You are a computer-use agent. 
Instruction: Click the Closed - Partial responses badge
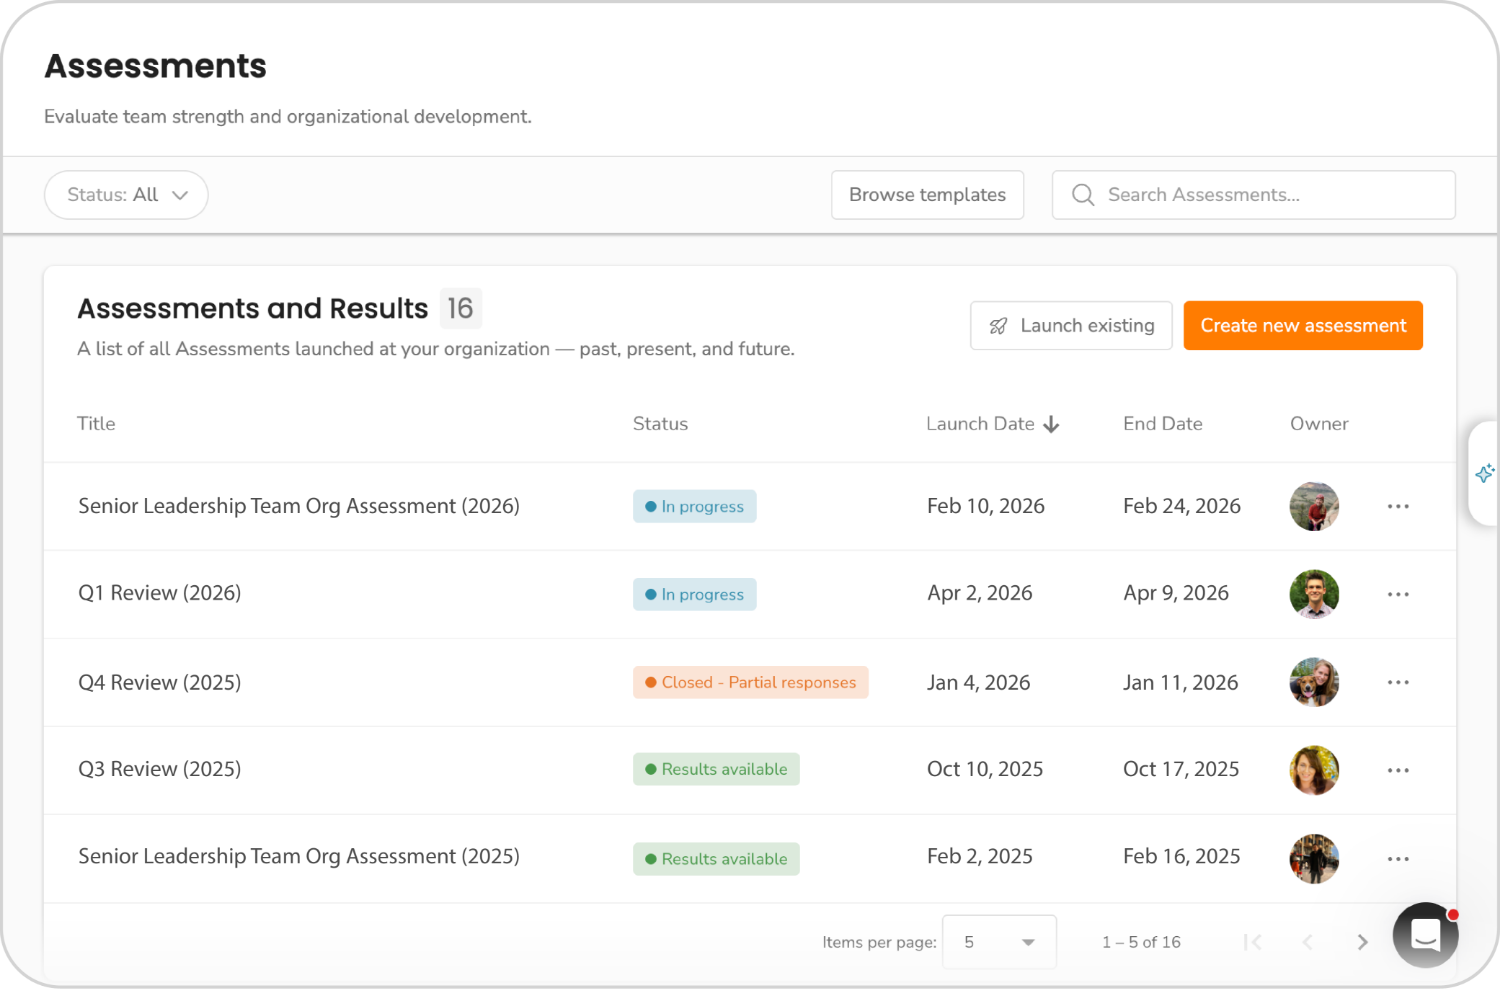pos(750,682)
